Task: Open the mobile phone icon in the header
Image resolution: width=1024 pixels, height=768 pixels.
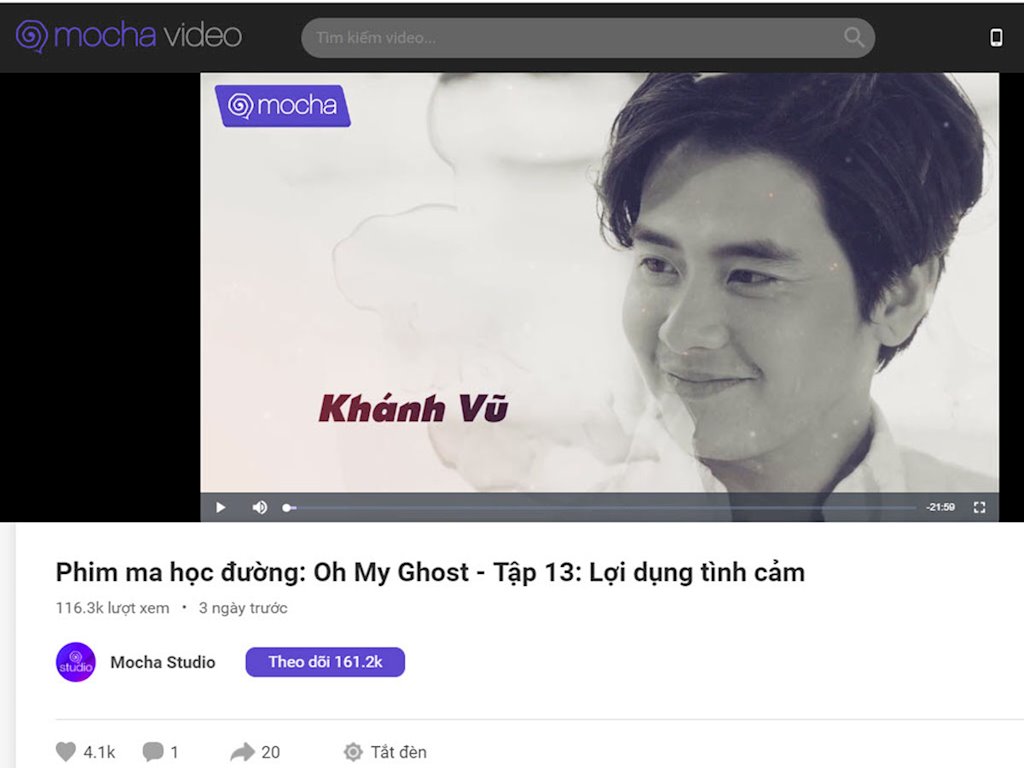Action: point(996,37)
